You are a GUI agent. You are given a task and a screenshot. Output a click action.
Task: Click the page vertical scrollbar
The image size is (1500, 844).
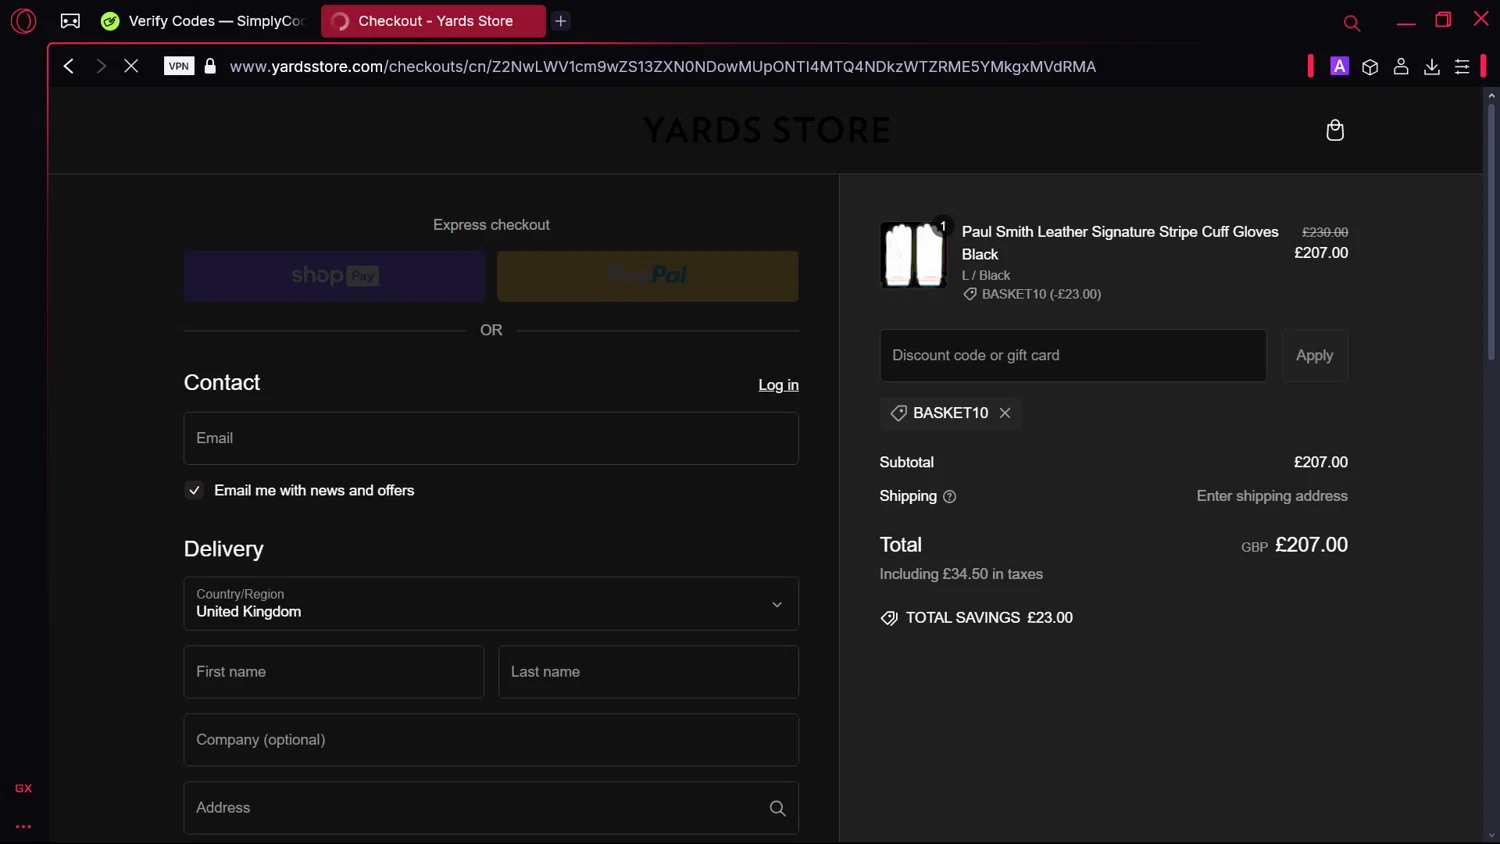pos(1491,230)
